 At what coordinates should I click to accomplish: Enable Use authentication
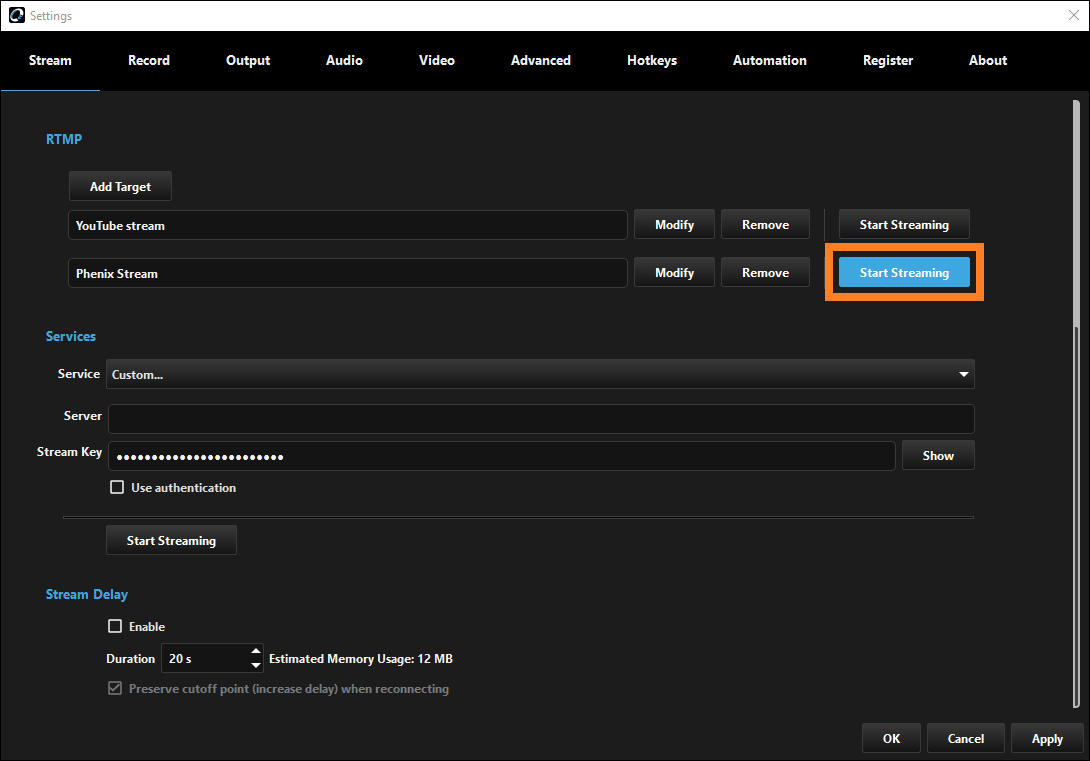[117, 487]
